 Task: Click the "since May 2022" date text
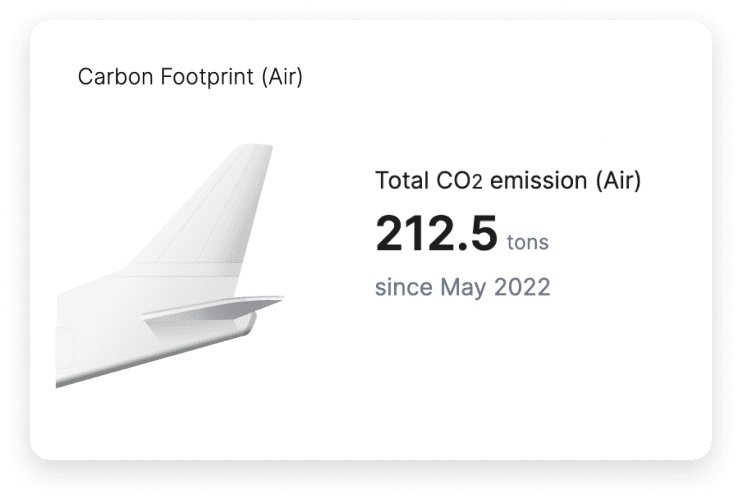click(462, 288)
